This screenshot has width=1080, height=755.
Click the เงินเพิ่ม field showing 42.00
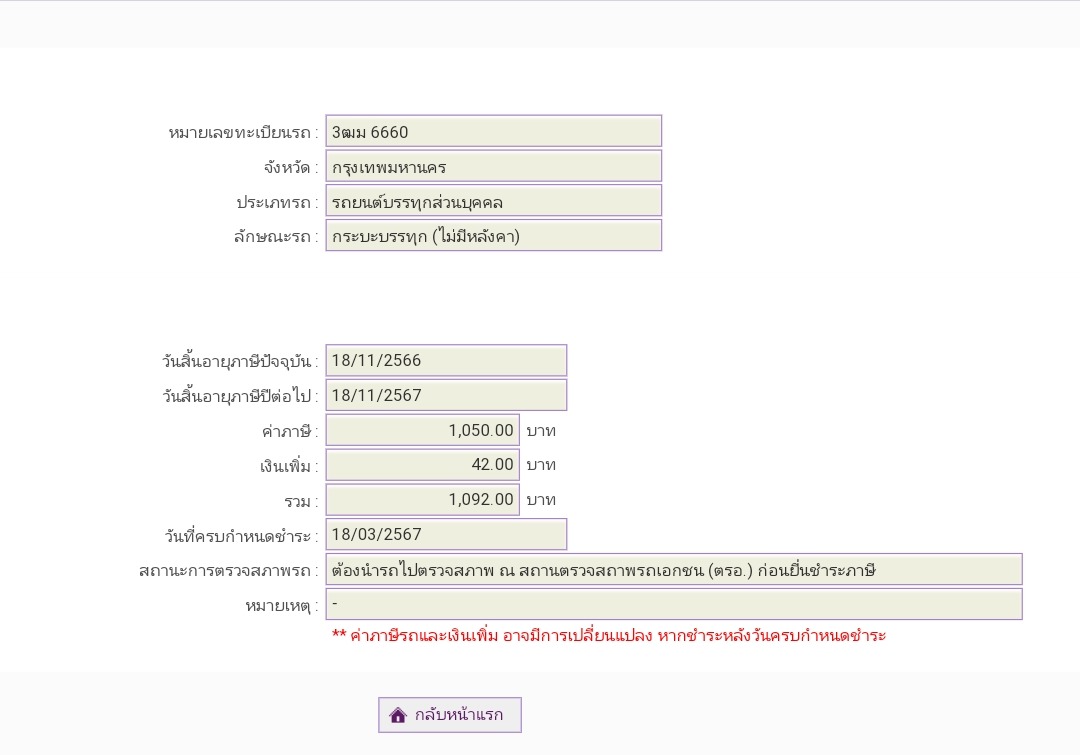(x=422, y=465)
